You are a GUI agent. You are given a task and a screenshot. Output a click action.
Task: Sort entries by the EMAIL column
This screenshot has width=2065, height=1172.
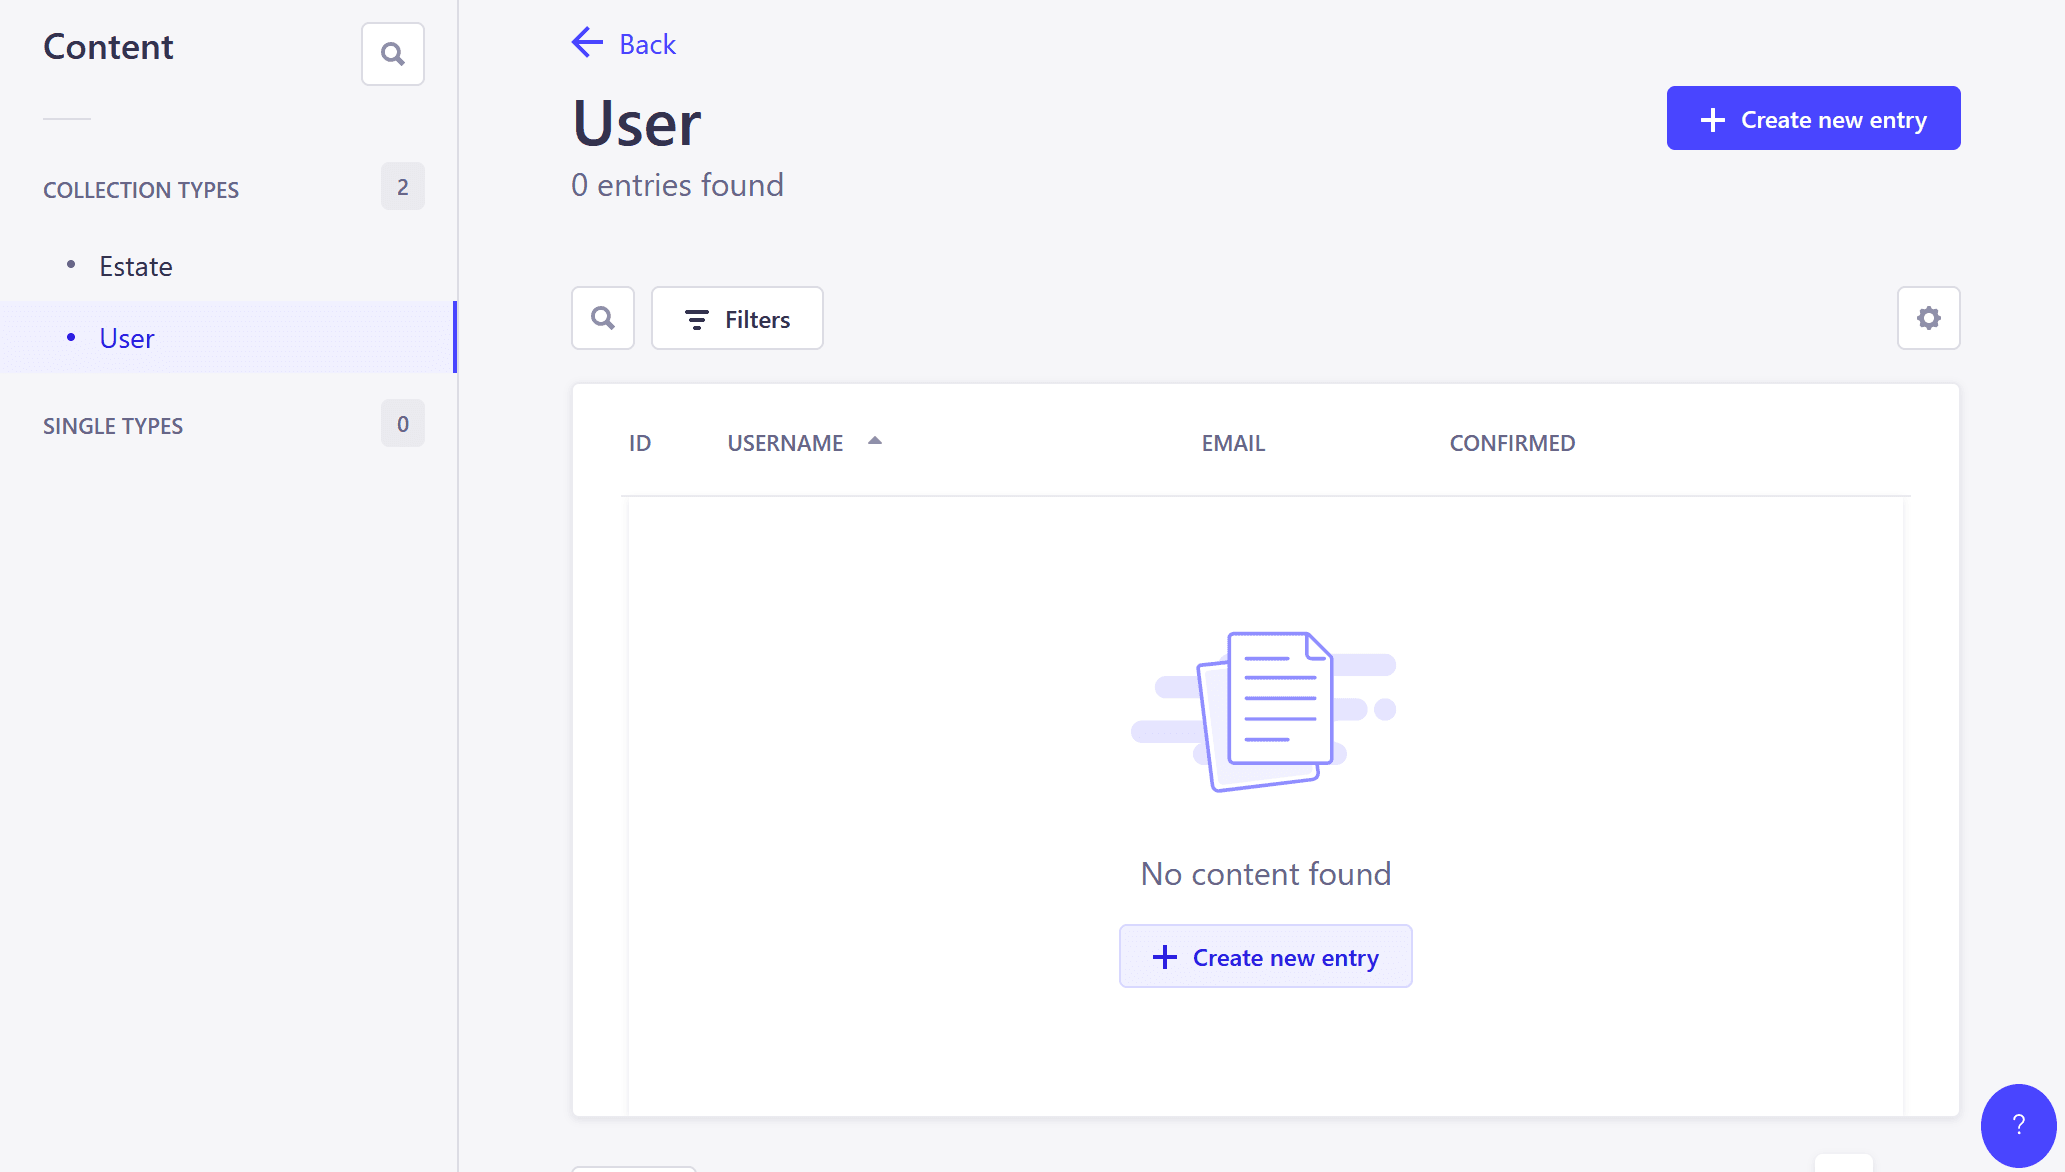coord(1232,442)
